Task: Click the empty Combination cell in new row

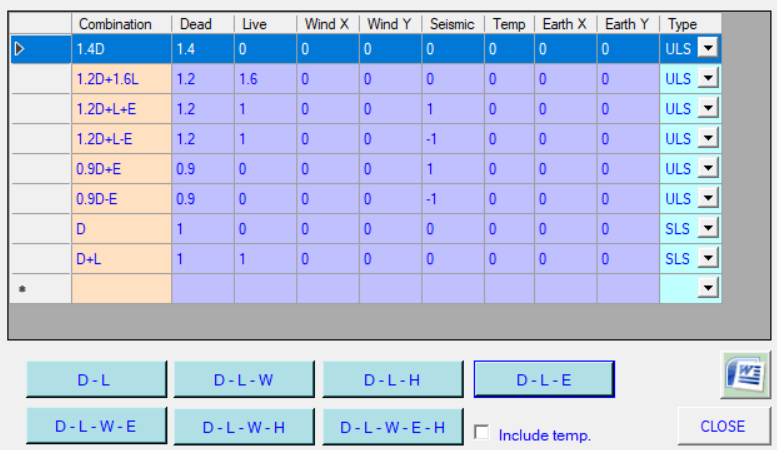Action: tap(121, 288)
